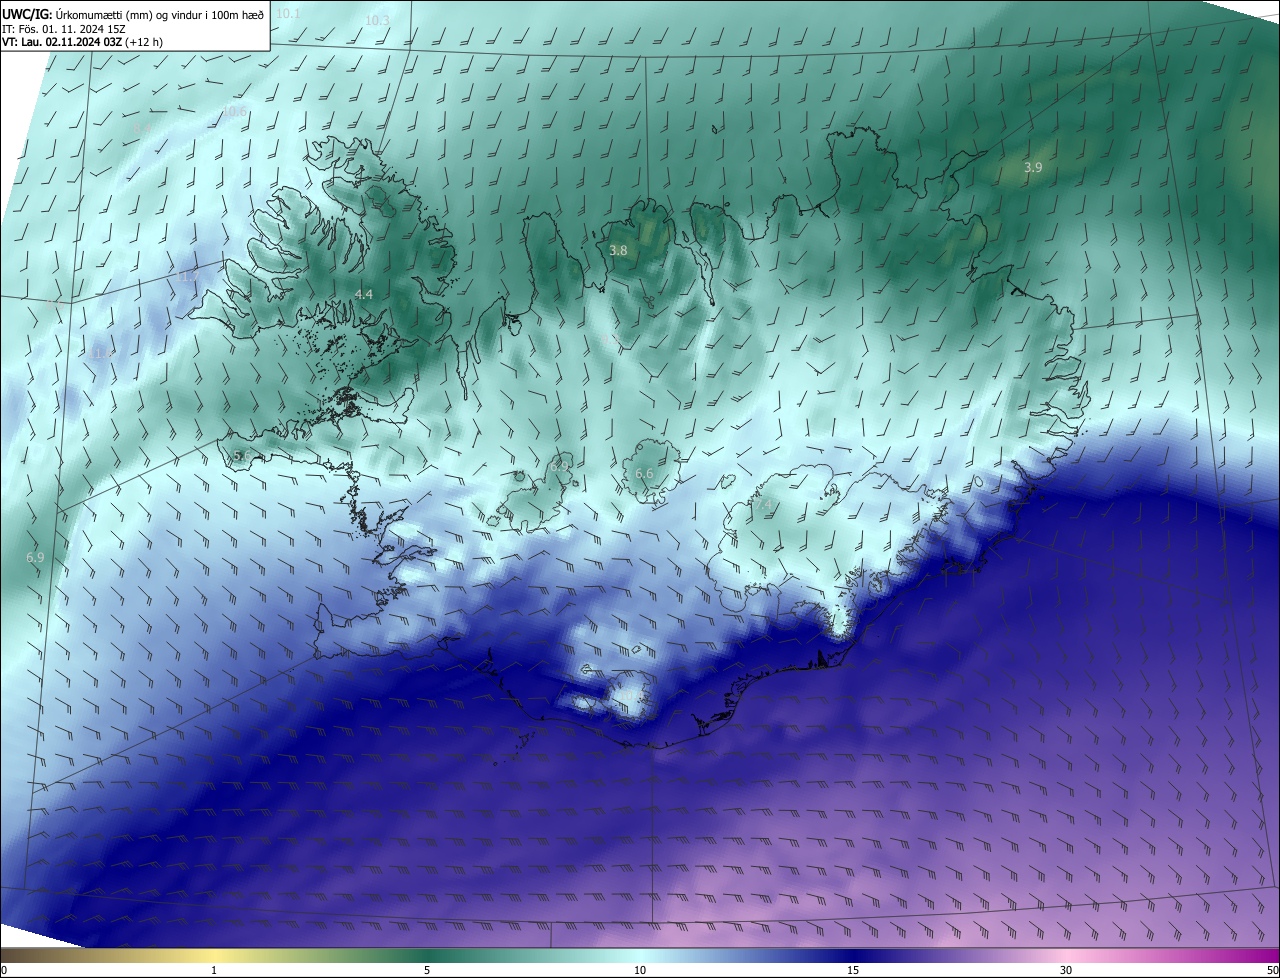The height and width of the screenshot is (978, 1280).
Task: Click the 15 tick on the color scale
Action: coord(853,970)
